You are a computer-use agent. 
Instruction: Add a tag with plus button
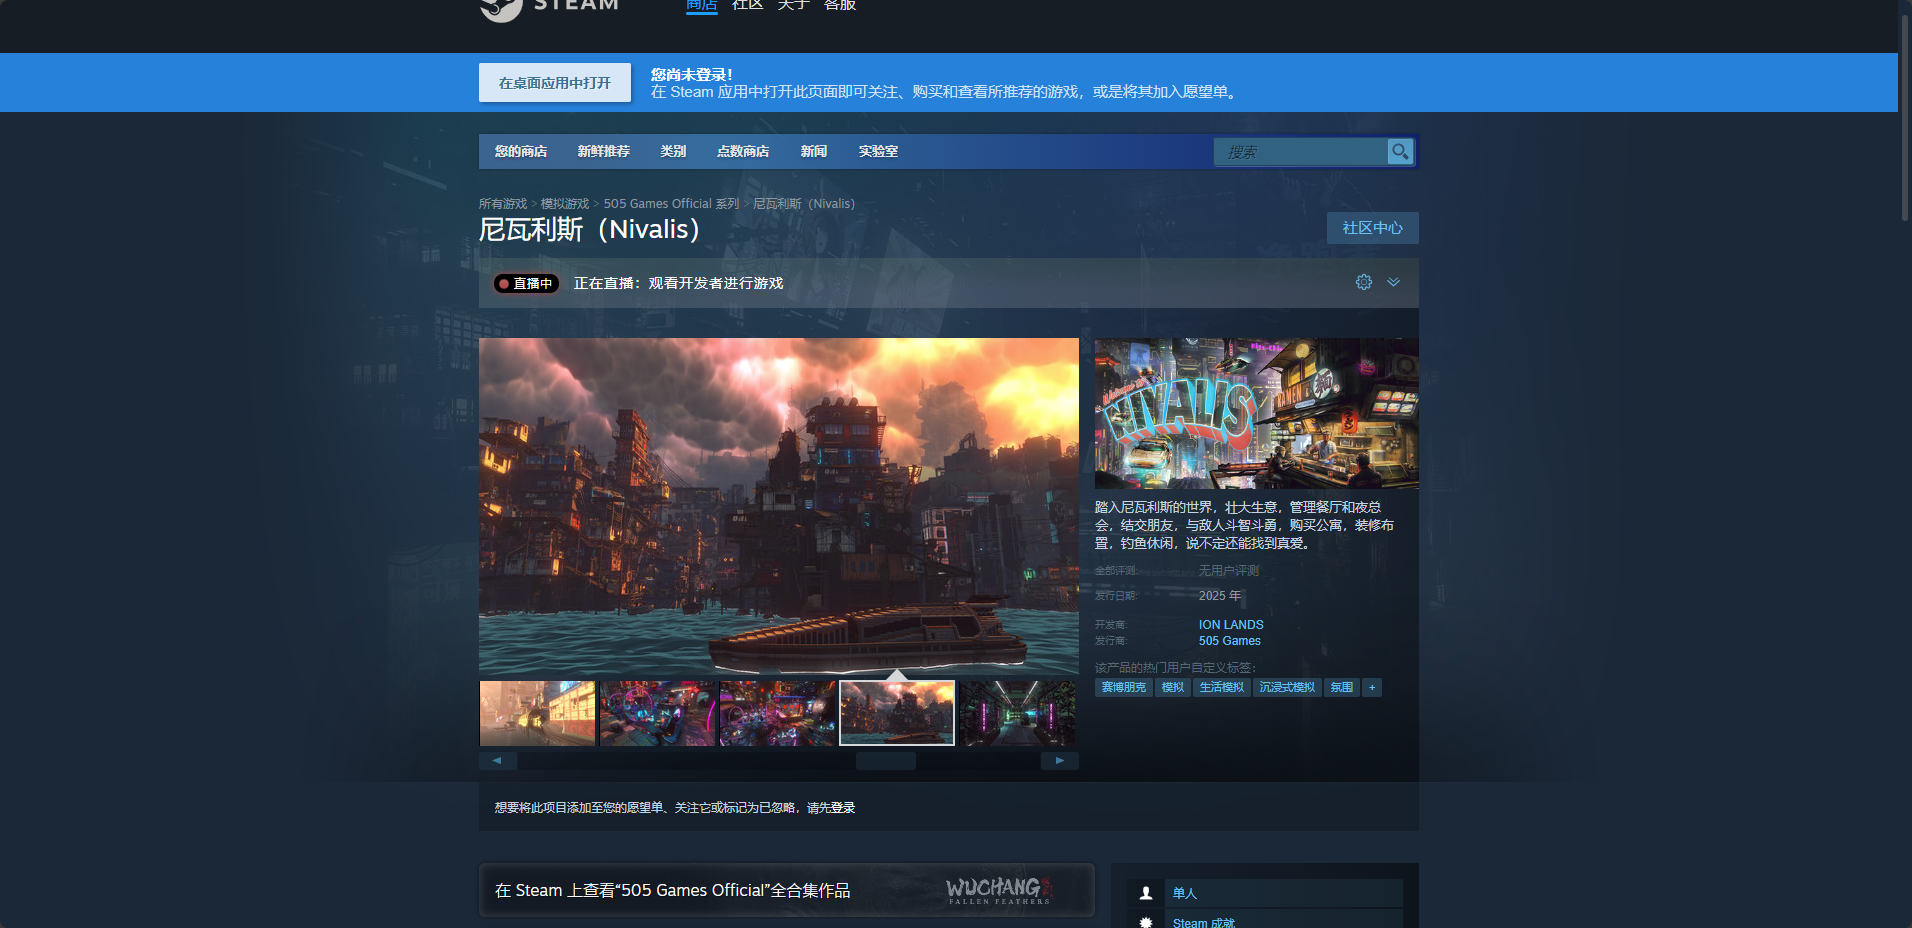(x=1372, y=688)
